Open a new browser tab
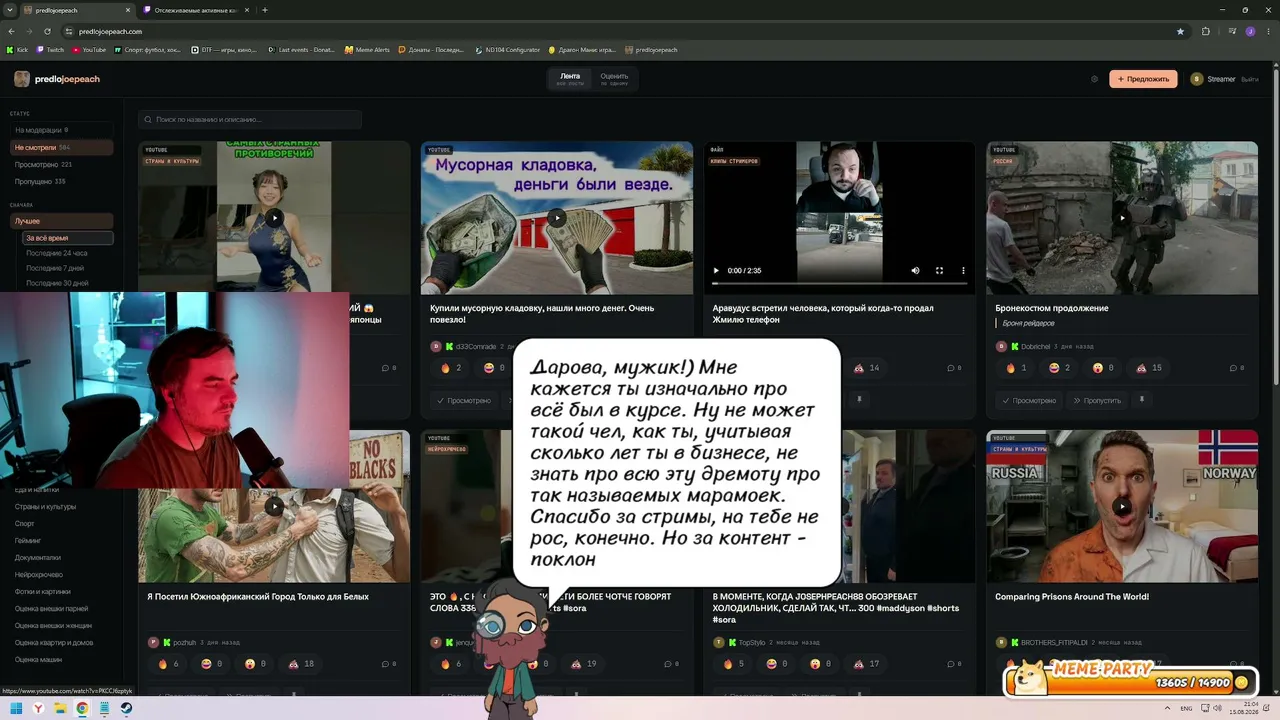Screen dimensions: 1280x720 coord(264,10)
